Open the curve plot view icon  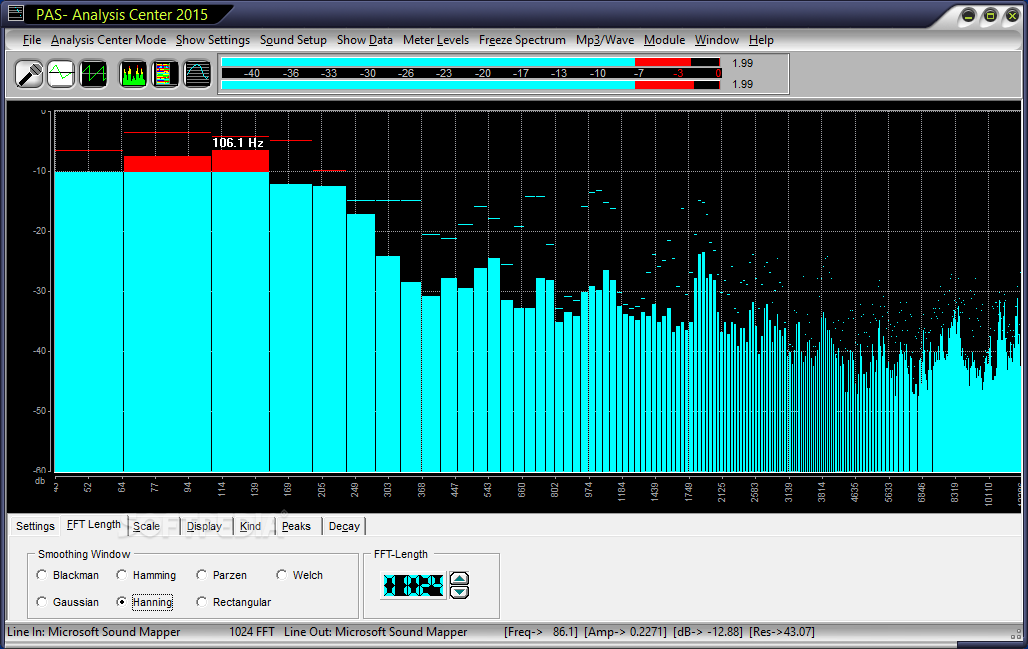click(x=197, y=74)
